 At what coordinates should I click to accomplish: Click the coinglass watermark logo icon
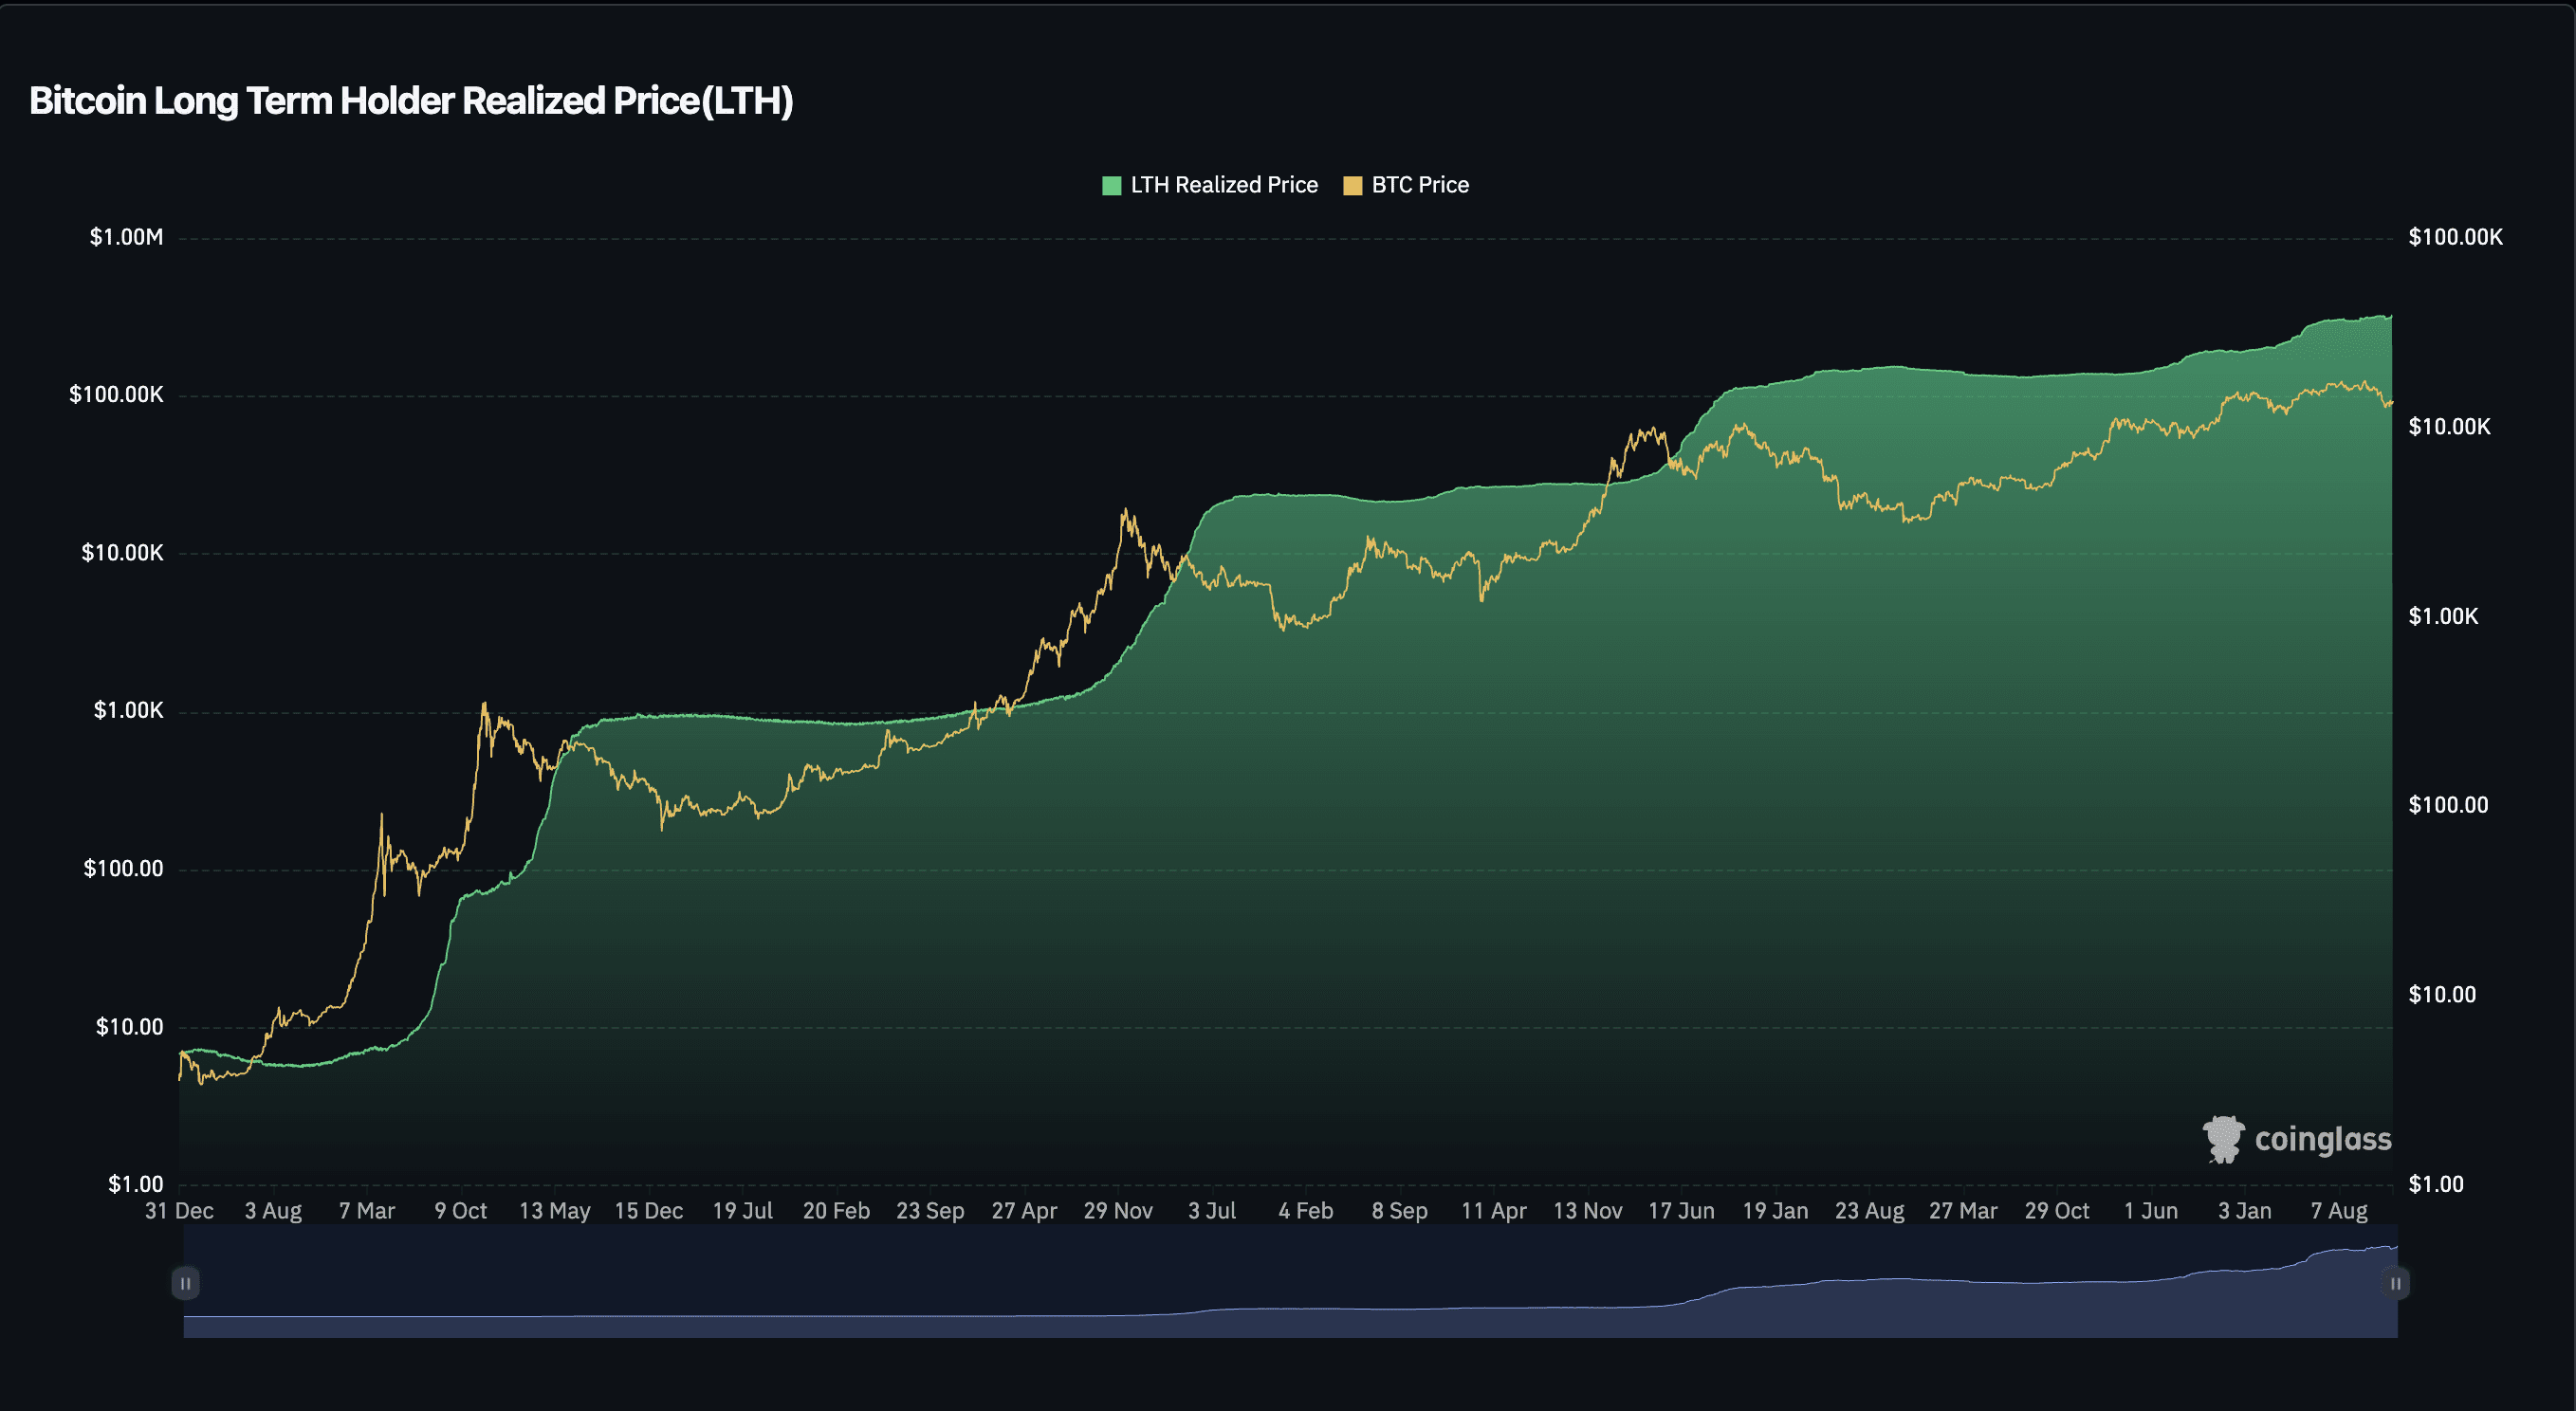(2223, 1139)
